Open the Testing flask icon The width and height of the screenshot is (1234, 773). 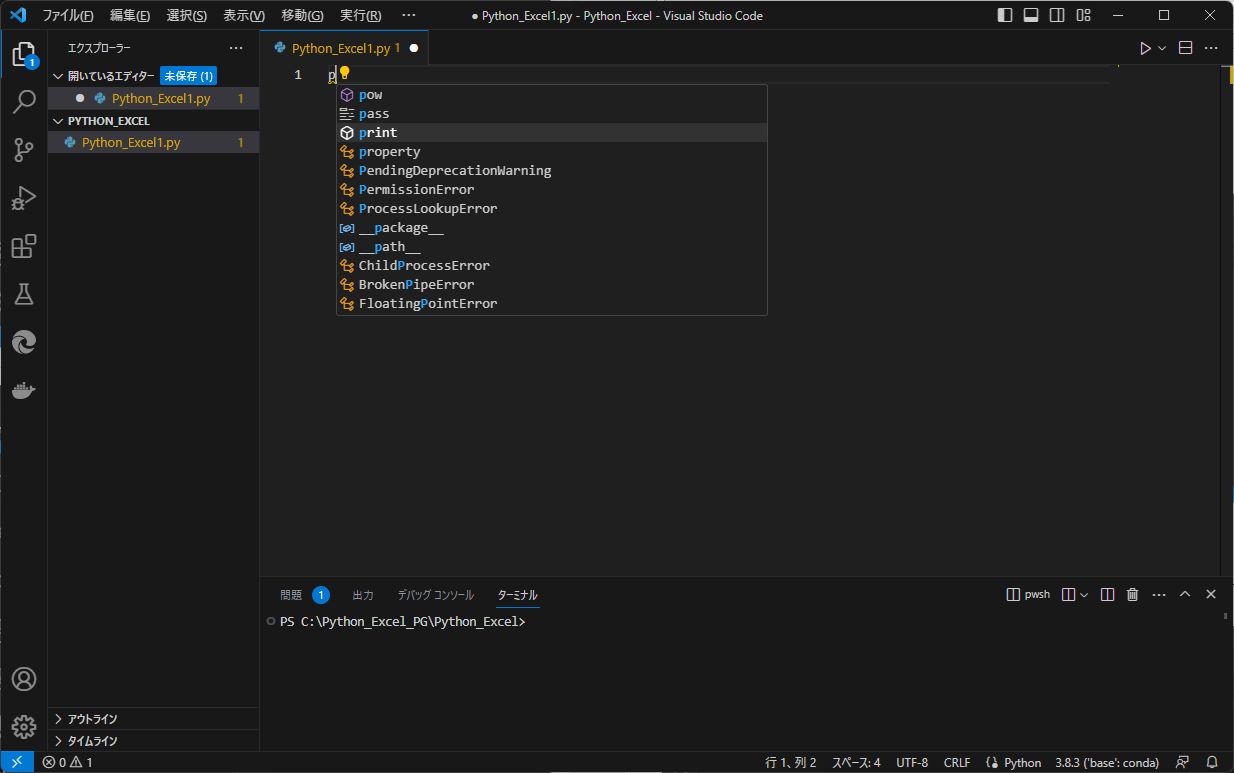click(24, 294)
